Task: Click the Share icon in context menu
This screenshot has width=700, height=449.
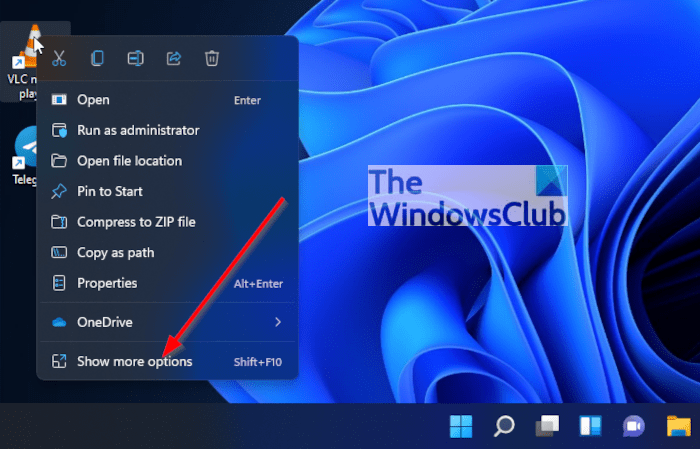Action: 174,58
